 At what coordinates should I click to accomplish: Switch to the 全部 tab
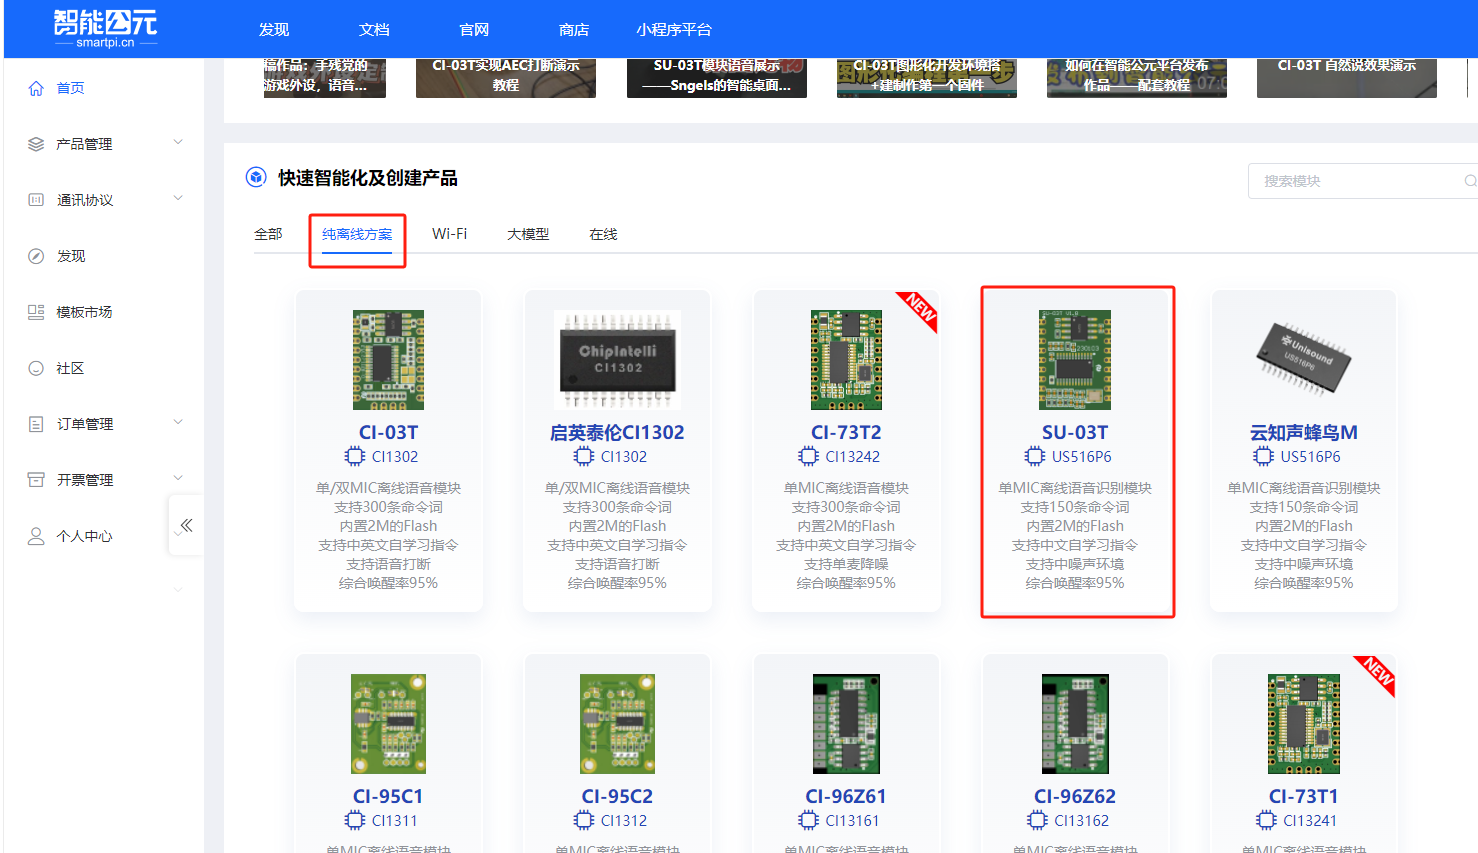click(268, 234)
